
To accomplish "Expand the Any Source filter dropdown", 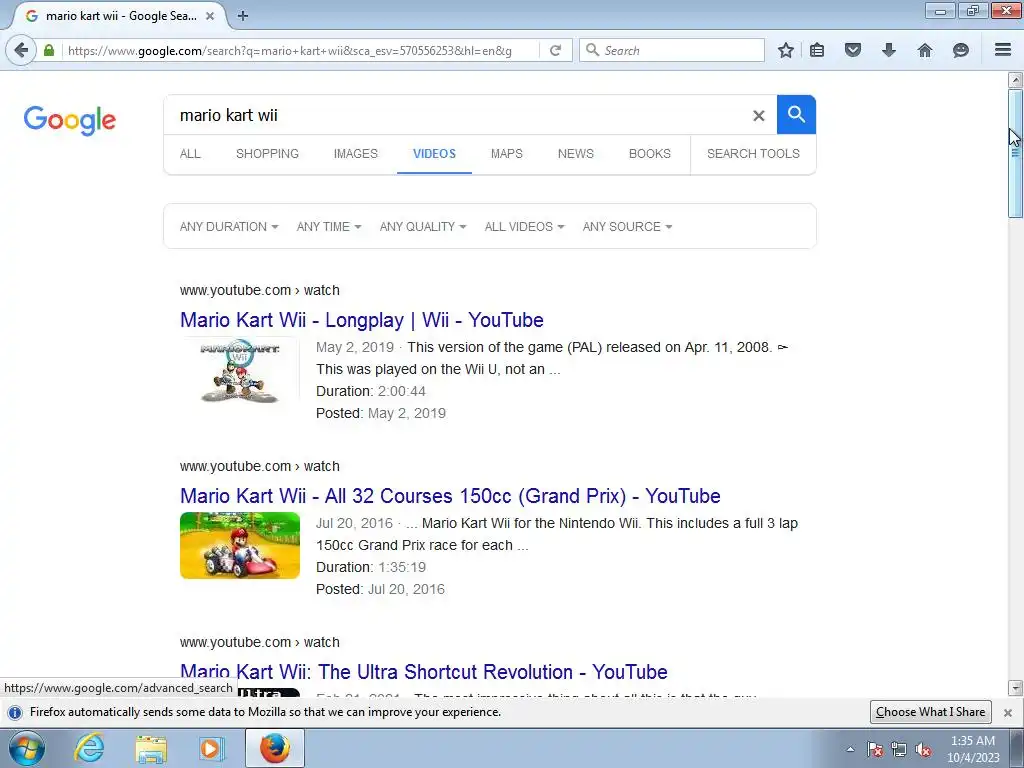I will 628,227.
